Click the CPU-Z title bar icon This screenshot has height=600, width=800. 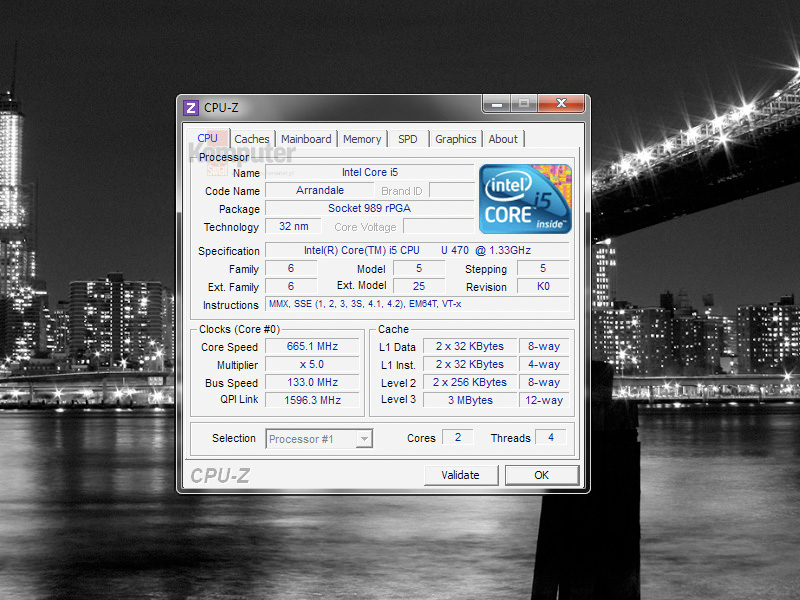pyautogui.click(x=190, y=108)
